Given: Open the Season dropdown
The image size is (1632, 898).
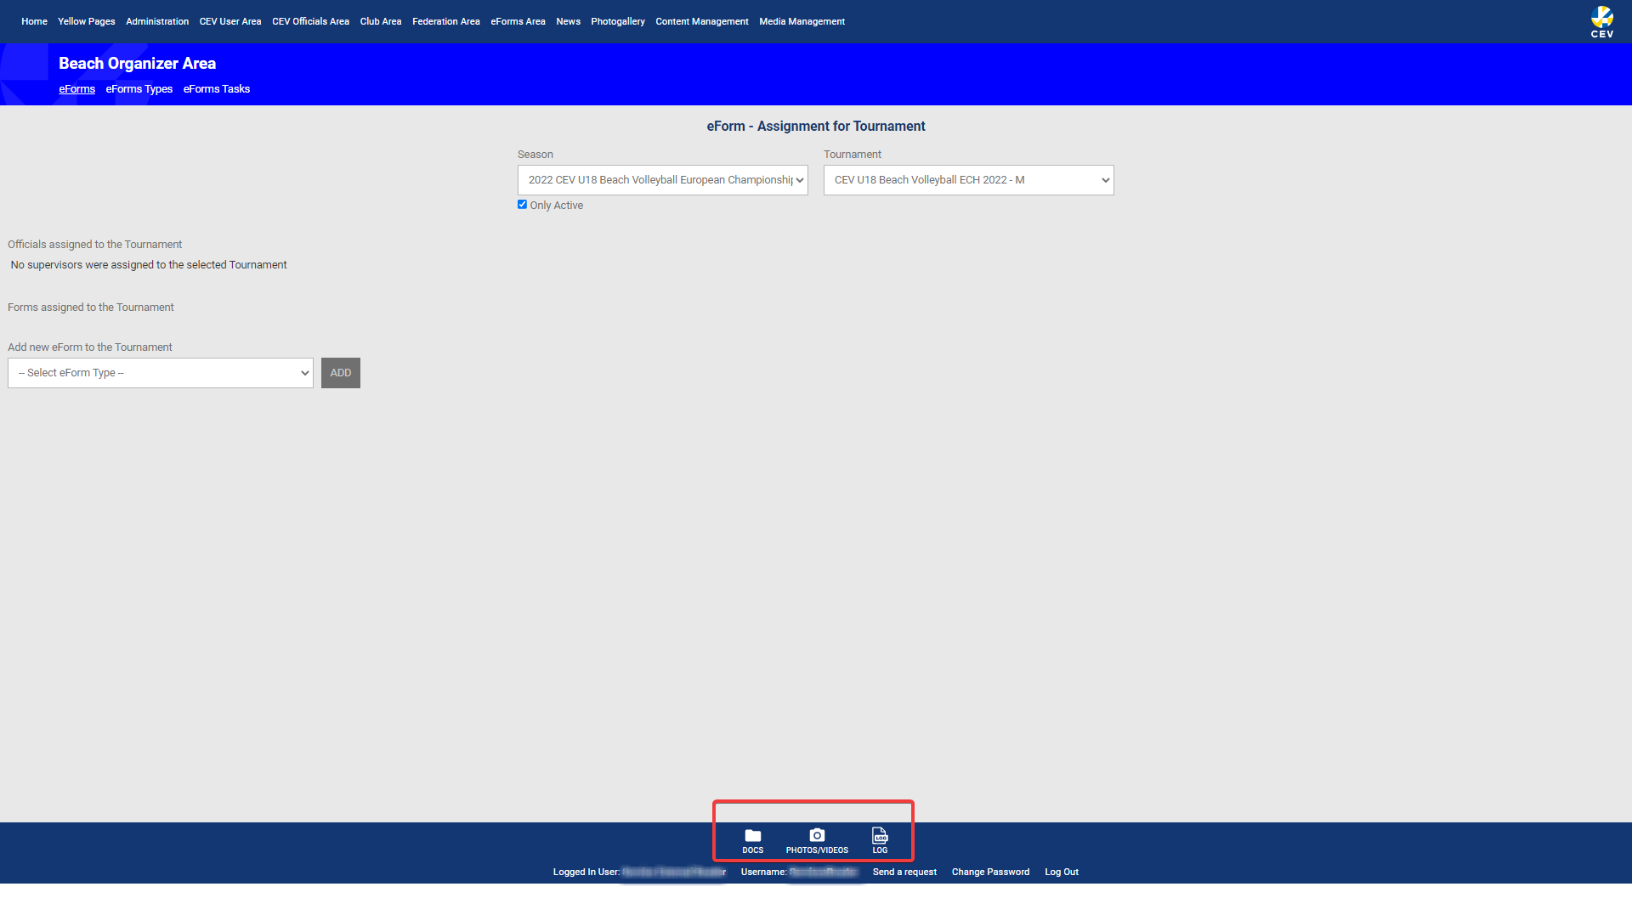Looking at the screenshot, I should coord(663,180).
